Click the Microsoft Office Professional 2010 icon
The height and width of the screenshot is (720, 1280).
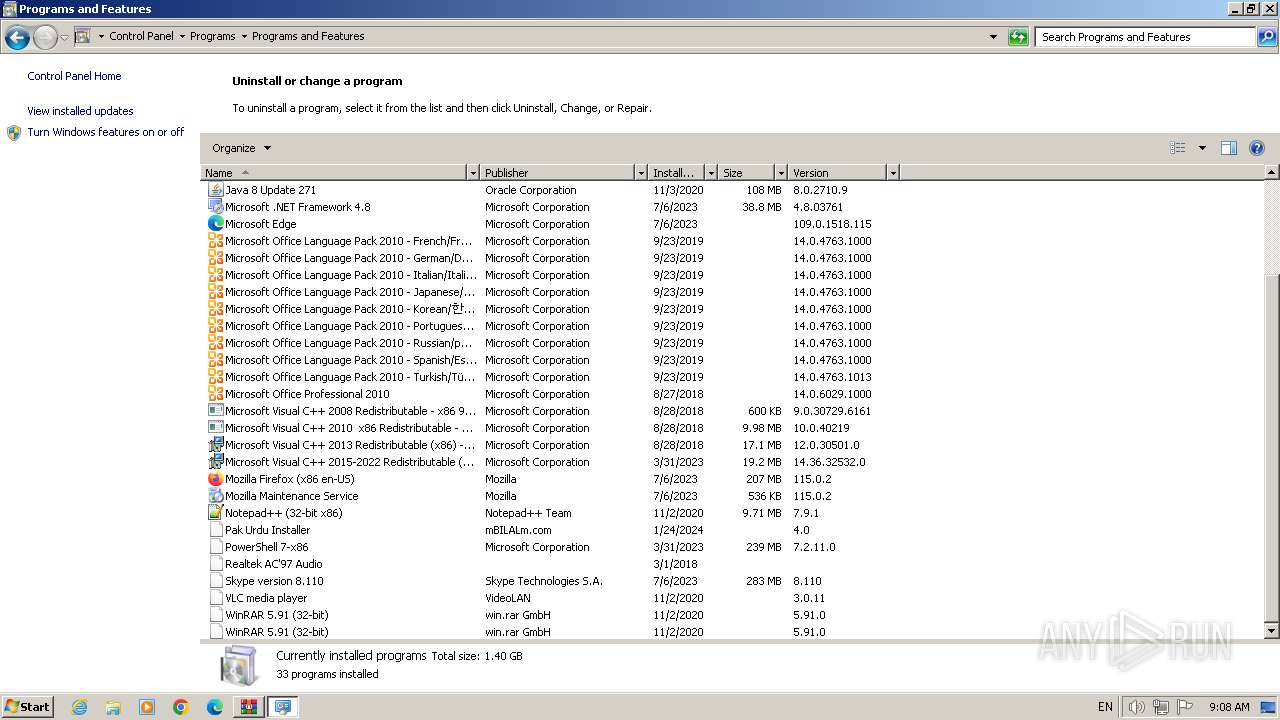[x=215, y=394]
